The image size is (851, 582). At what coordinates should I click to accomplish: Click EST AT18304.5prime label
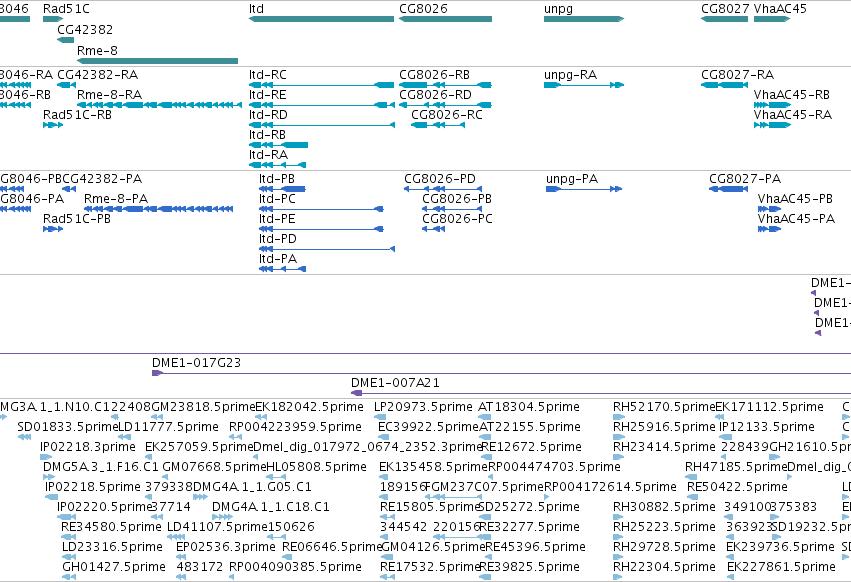[529, 407]
